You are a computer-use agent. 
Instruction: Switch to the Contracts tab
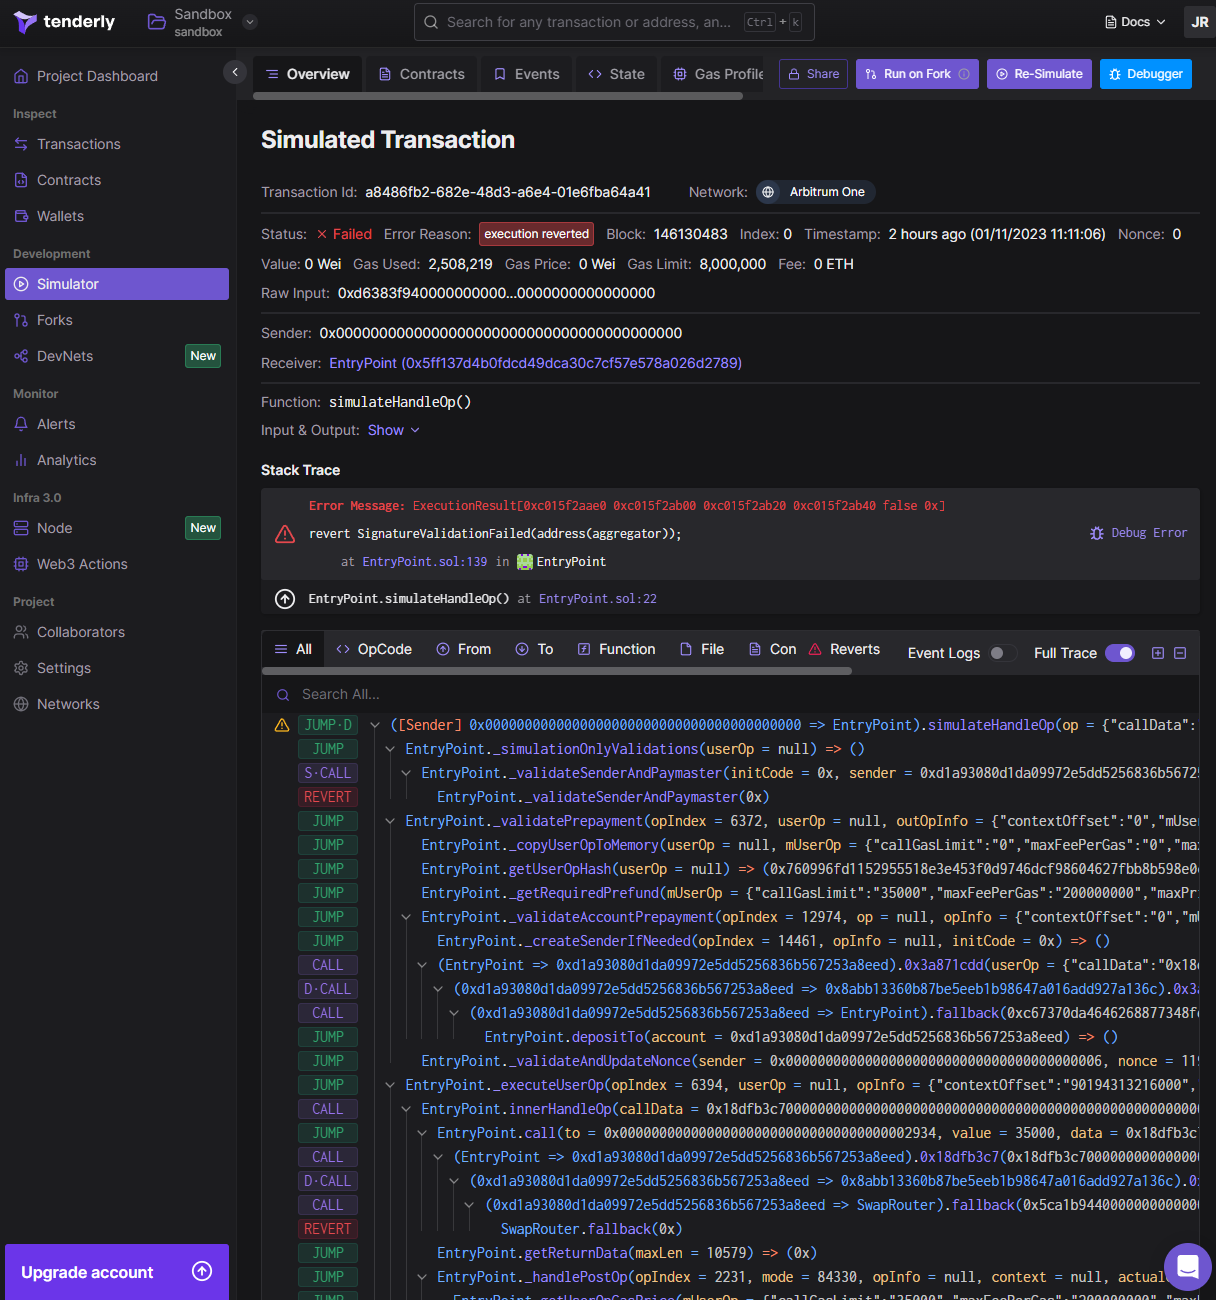point(422,74)
